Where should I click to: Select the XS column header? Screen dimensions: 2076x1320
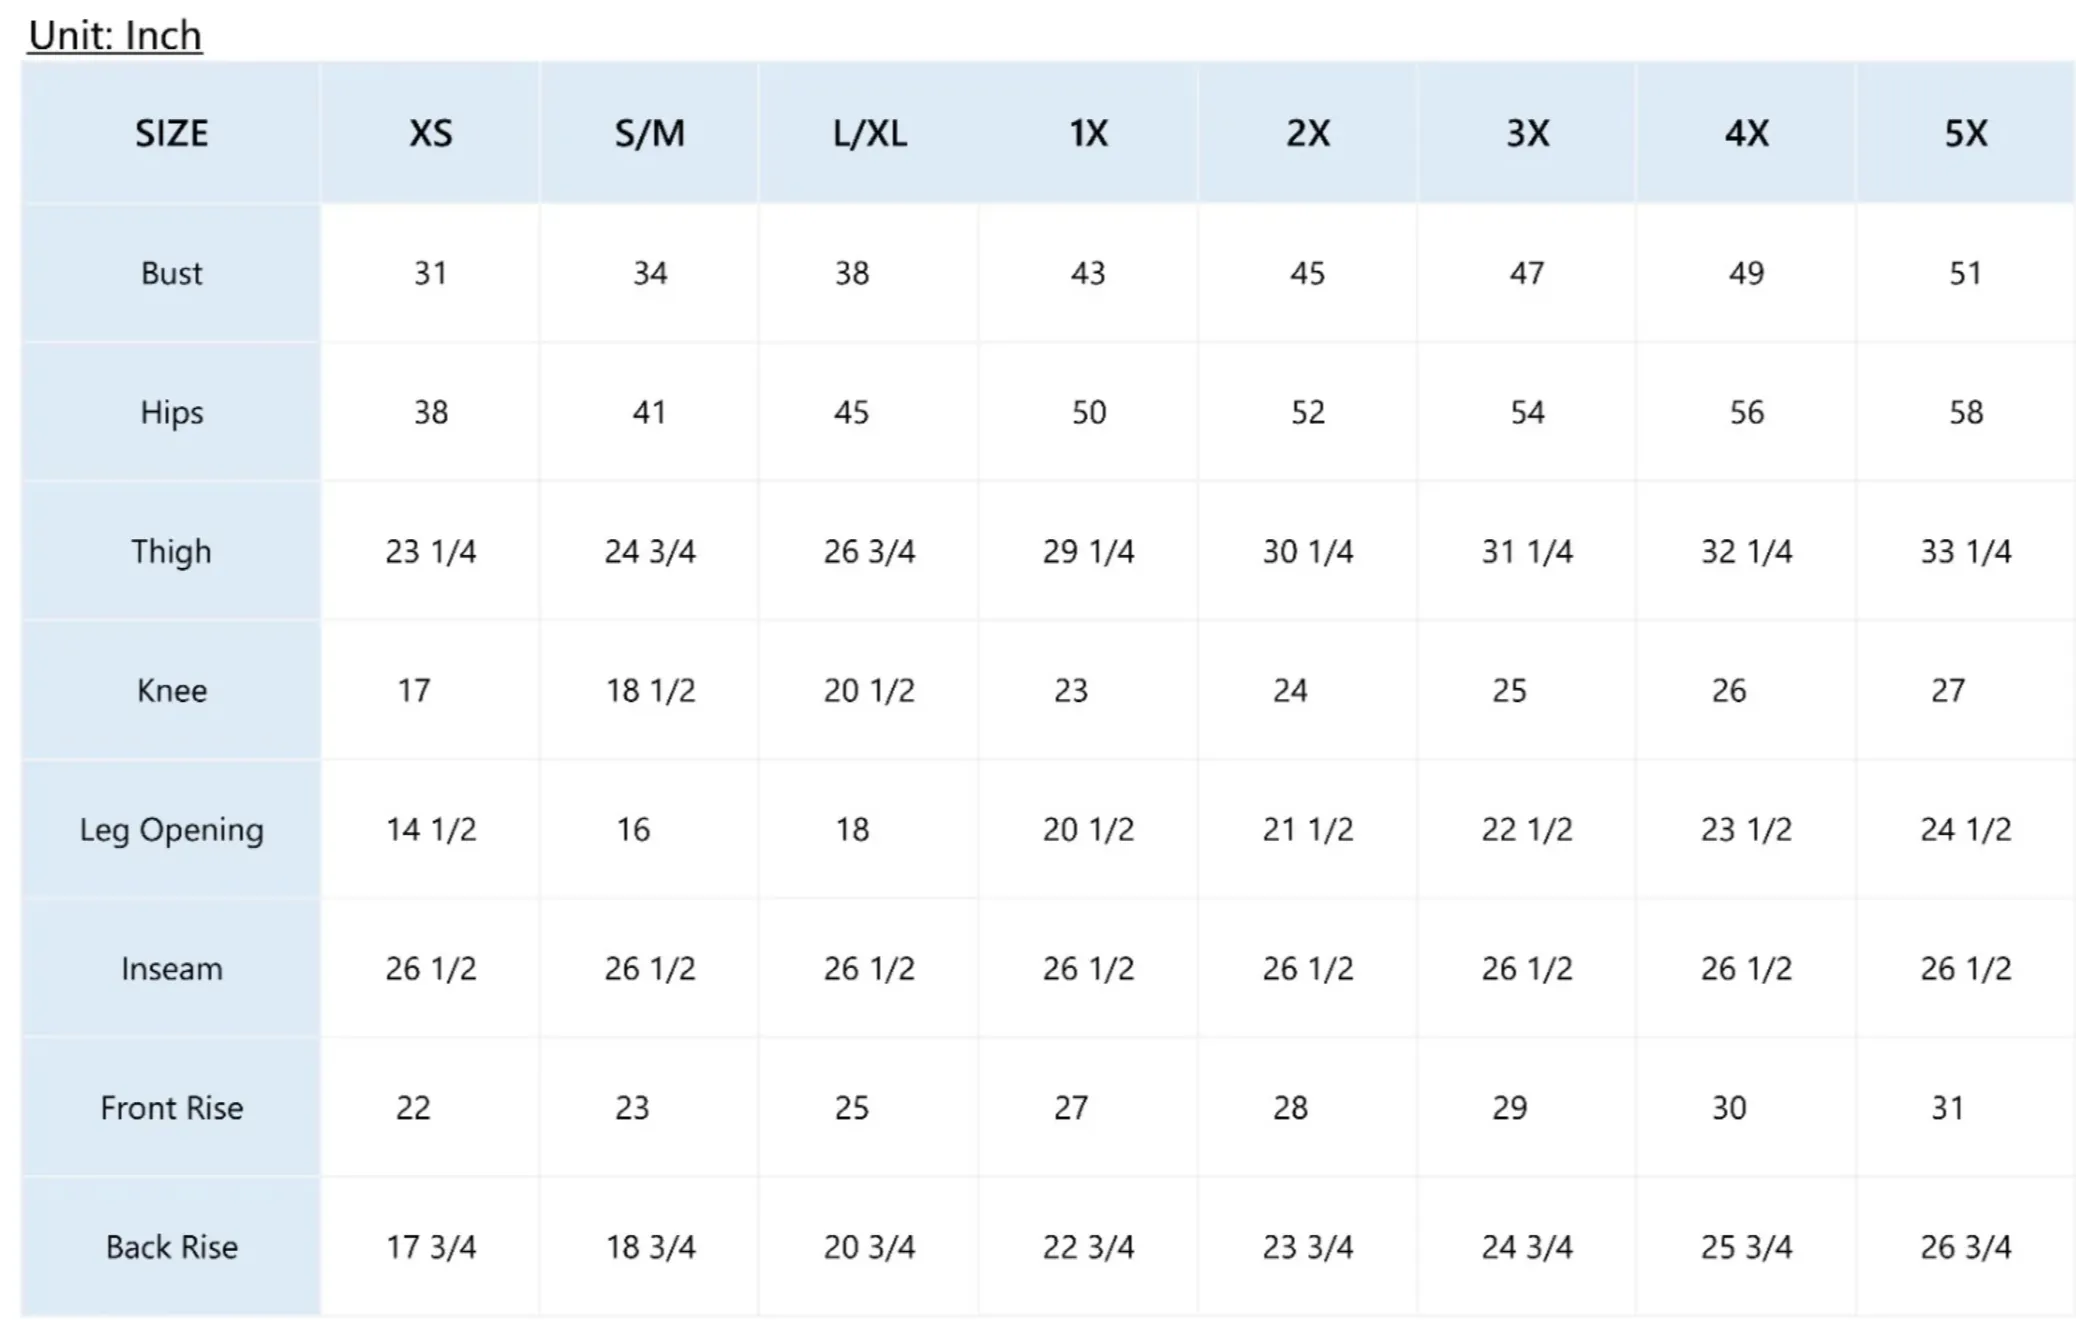tap(430, 133)
